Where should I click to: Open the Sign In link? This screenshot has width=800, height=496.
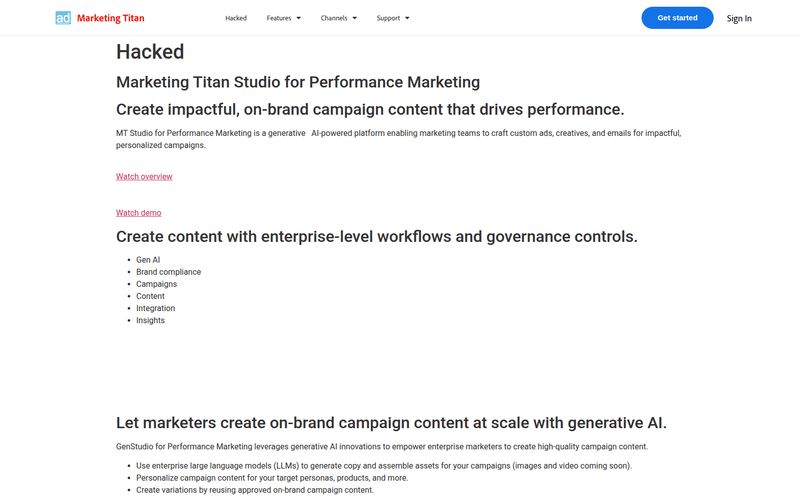[739, 18]
